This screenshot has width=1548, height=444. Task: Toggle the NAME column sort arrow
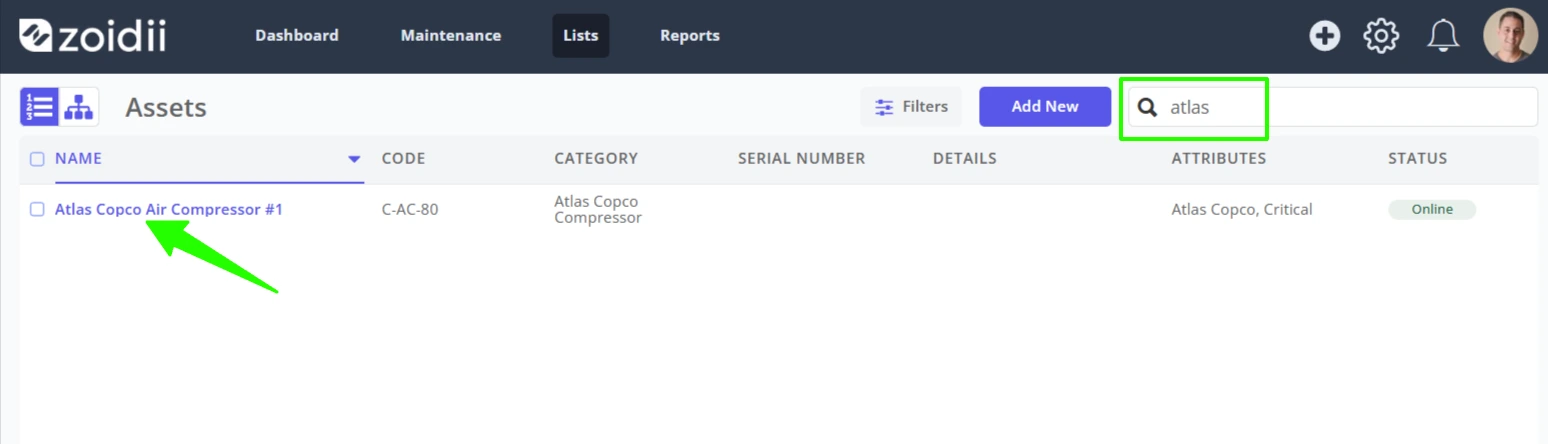[x=353, y=159]
